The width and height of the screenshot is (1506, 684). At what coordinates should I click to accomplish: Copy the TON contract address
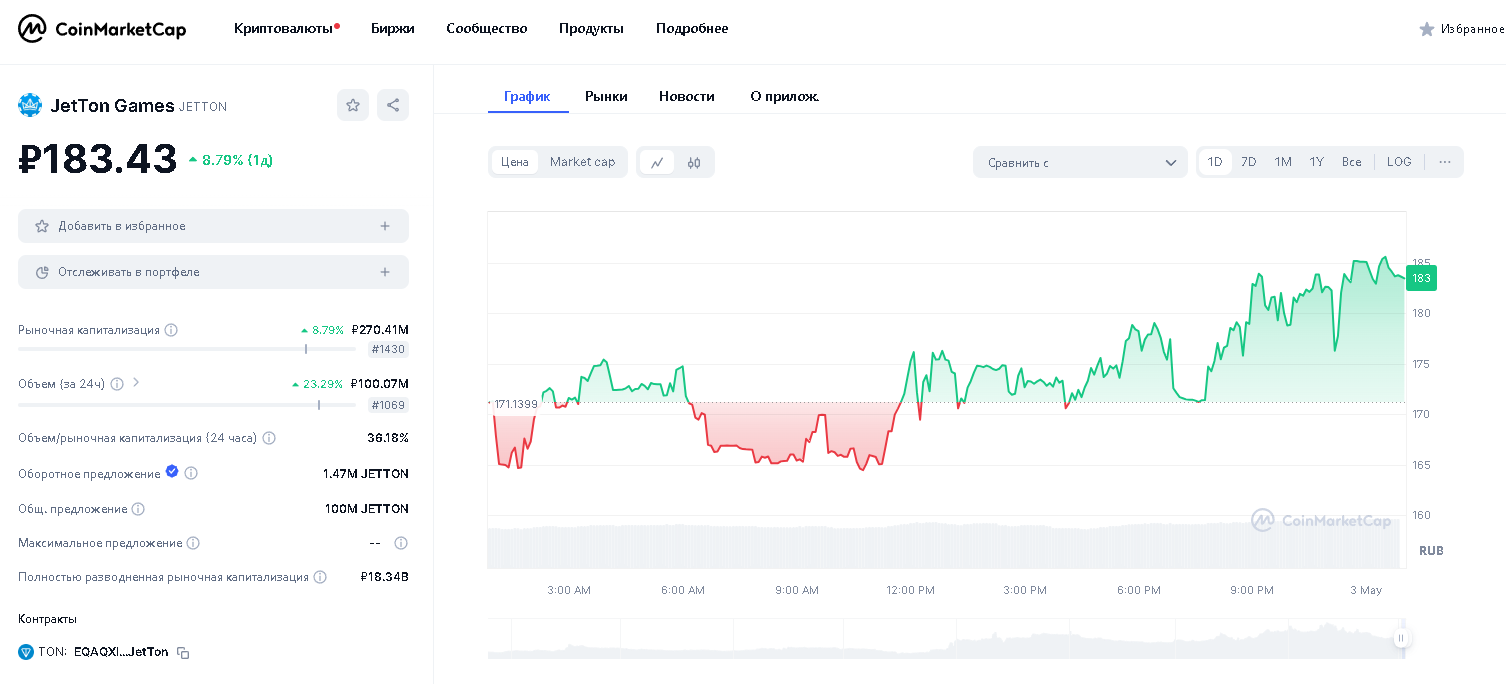(183, 652)
